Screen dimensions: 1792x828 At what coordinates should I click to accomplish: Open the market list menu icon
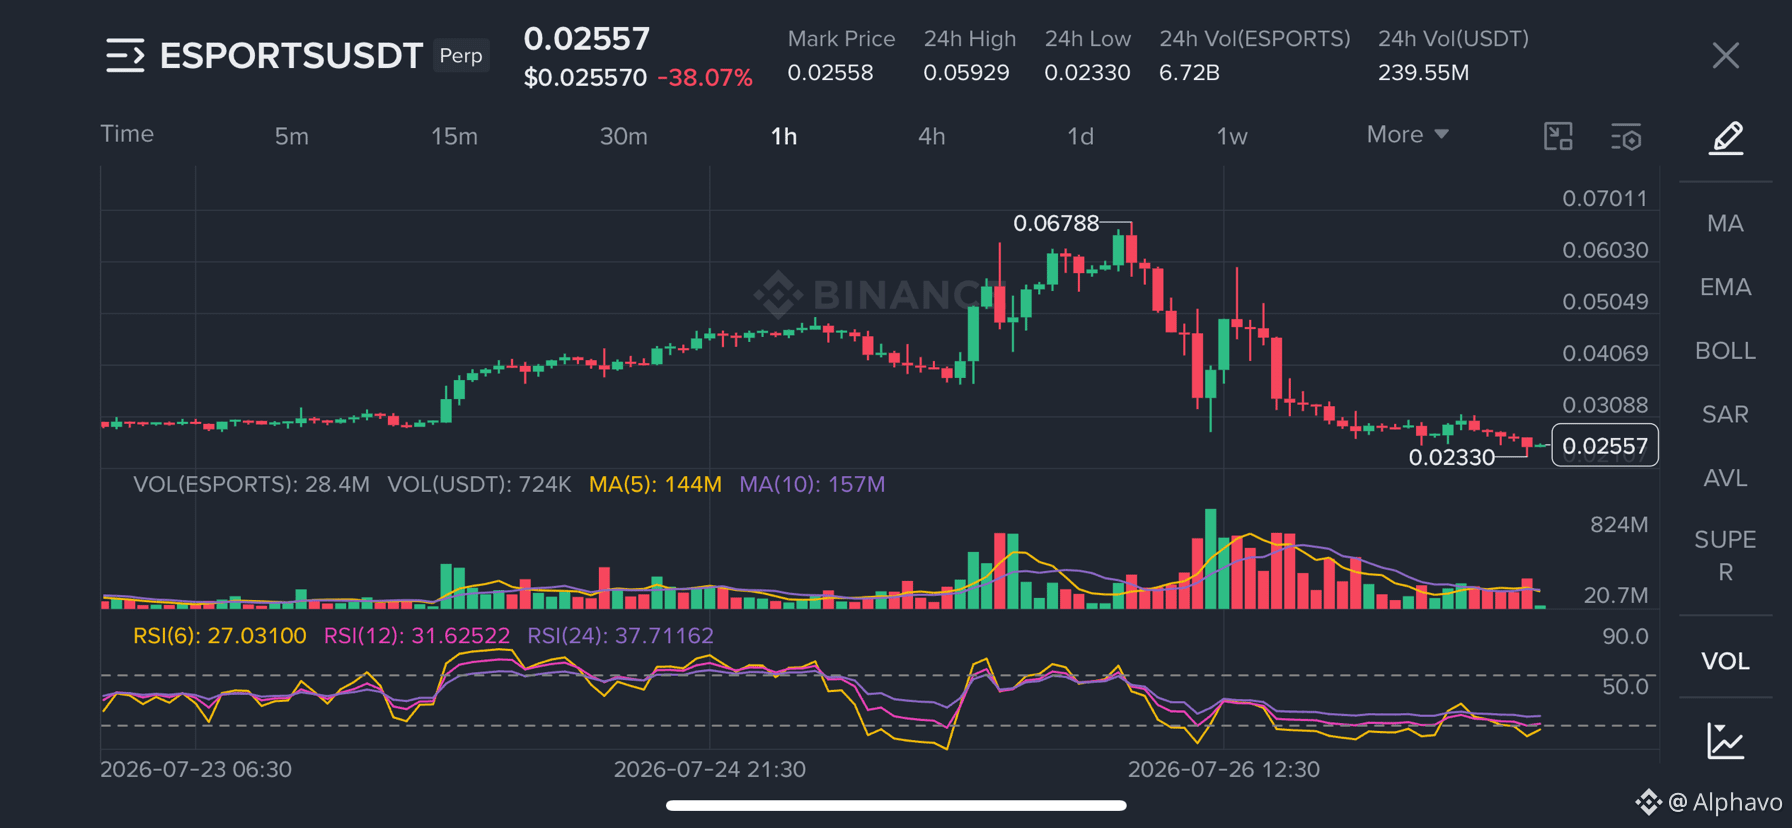point(125,56)
